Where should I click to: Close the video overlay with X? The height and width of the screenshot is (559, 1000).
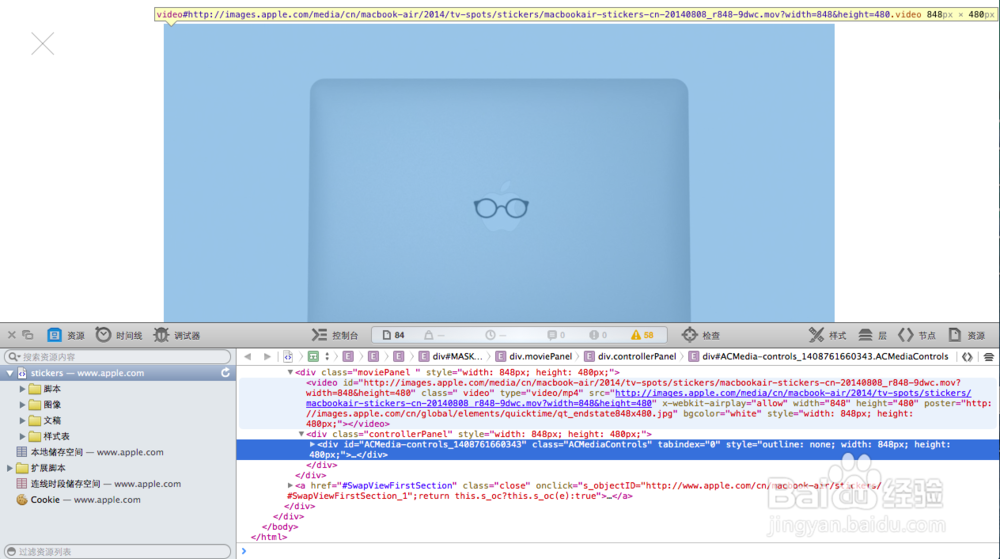coord(43,43)
